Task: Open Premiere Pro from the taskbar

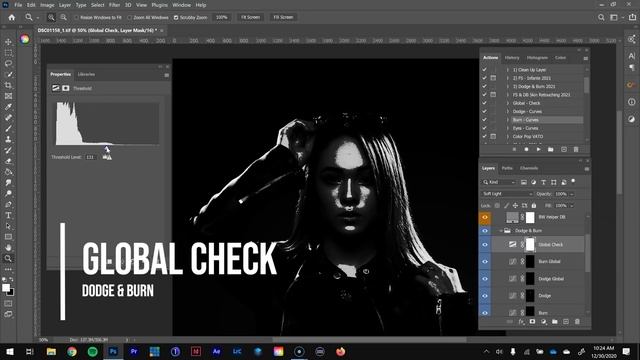Action: coord(134,351)
